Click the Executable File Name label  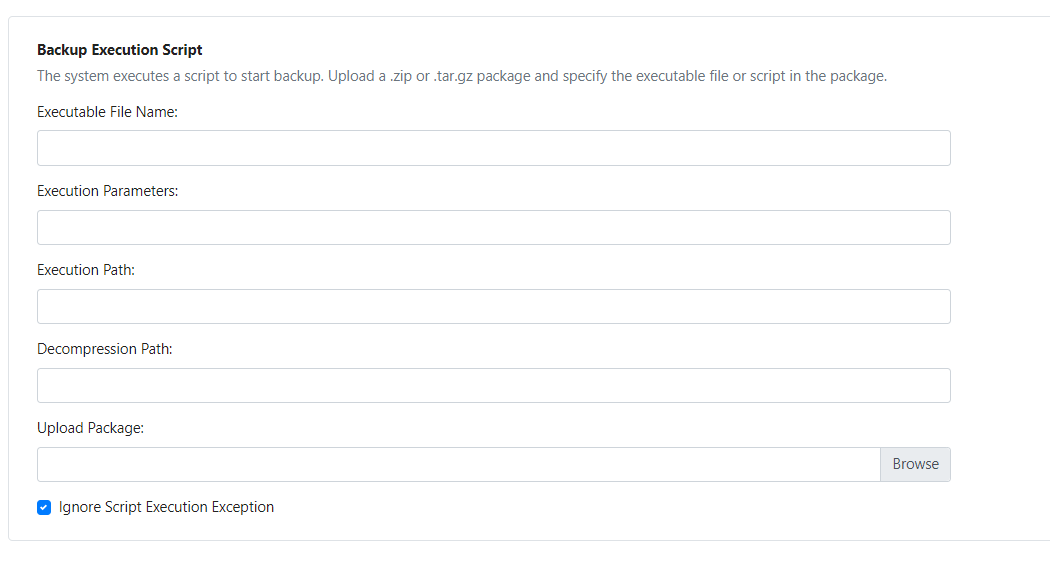pos(106,112)
